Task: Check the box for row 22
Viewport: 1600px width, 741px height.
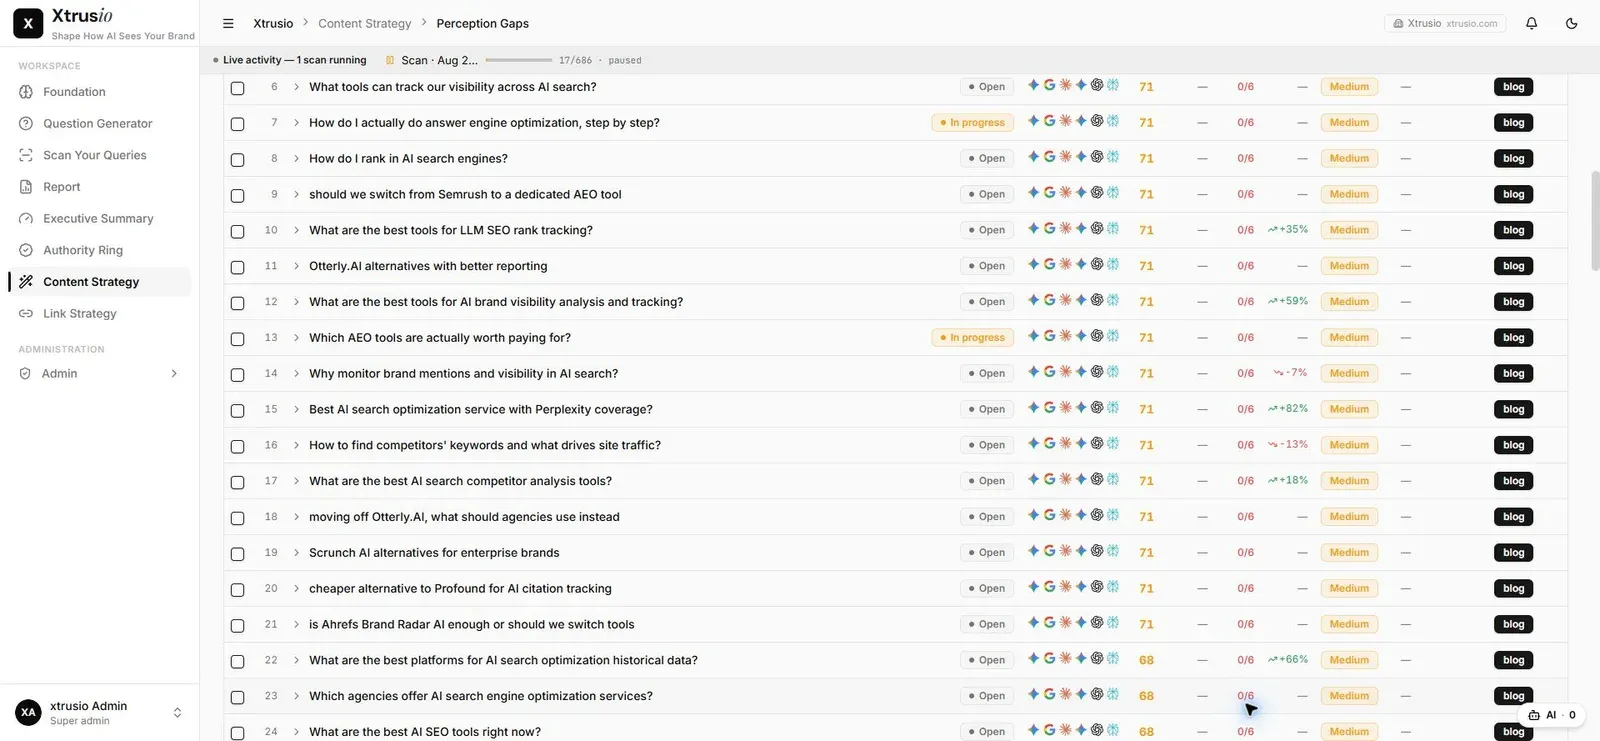Action: tap(238, 662)
